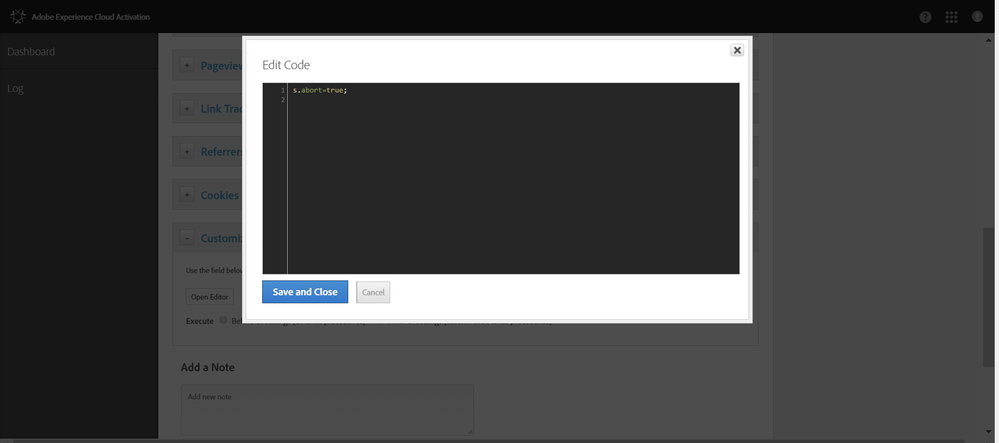Select the first Execute radio option
Viewport: 999px width, 443px height.
pyautogui.click(x=224, y=321)
